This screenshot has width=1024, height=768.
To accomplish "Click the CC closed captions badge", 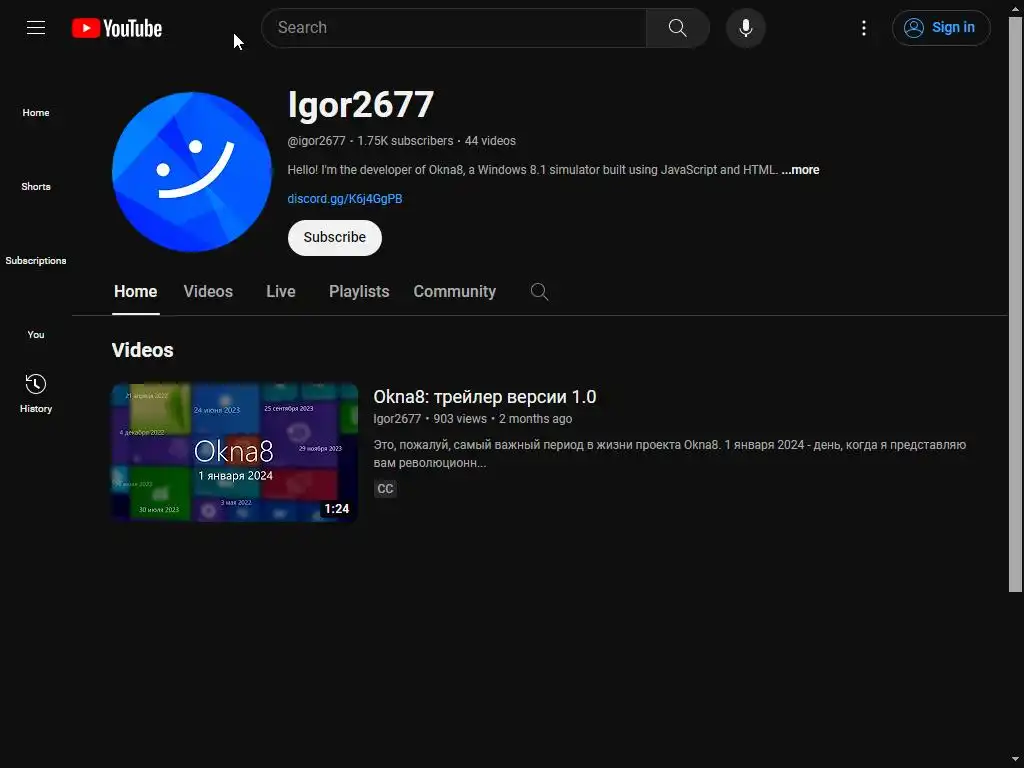I will click(385, 488).
